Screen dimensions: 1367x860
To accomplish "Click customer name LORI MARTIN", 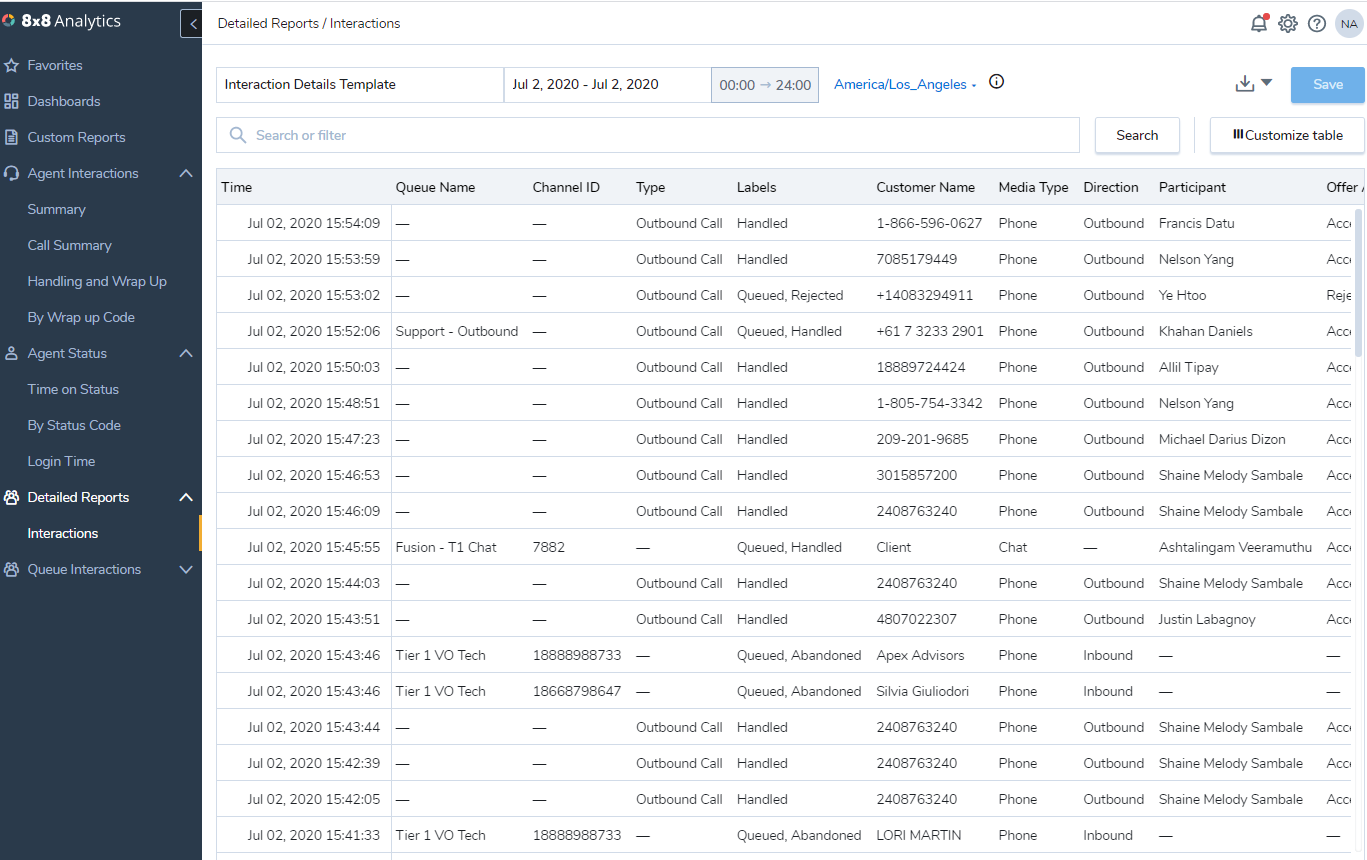I will (919, 835).
